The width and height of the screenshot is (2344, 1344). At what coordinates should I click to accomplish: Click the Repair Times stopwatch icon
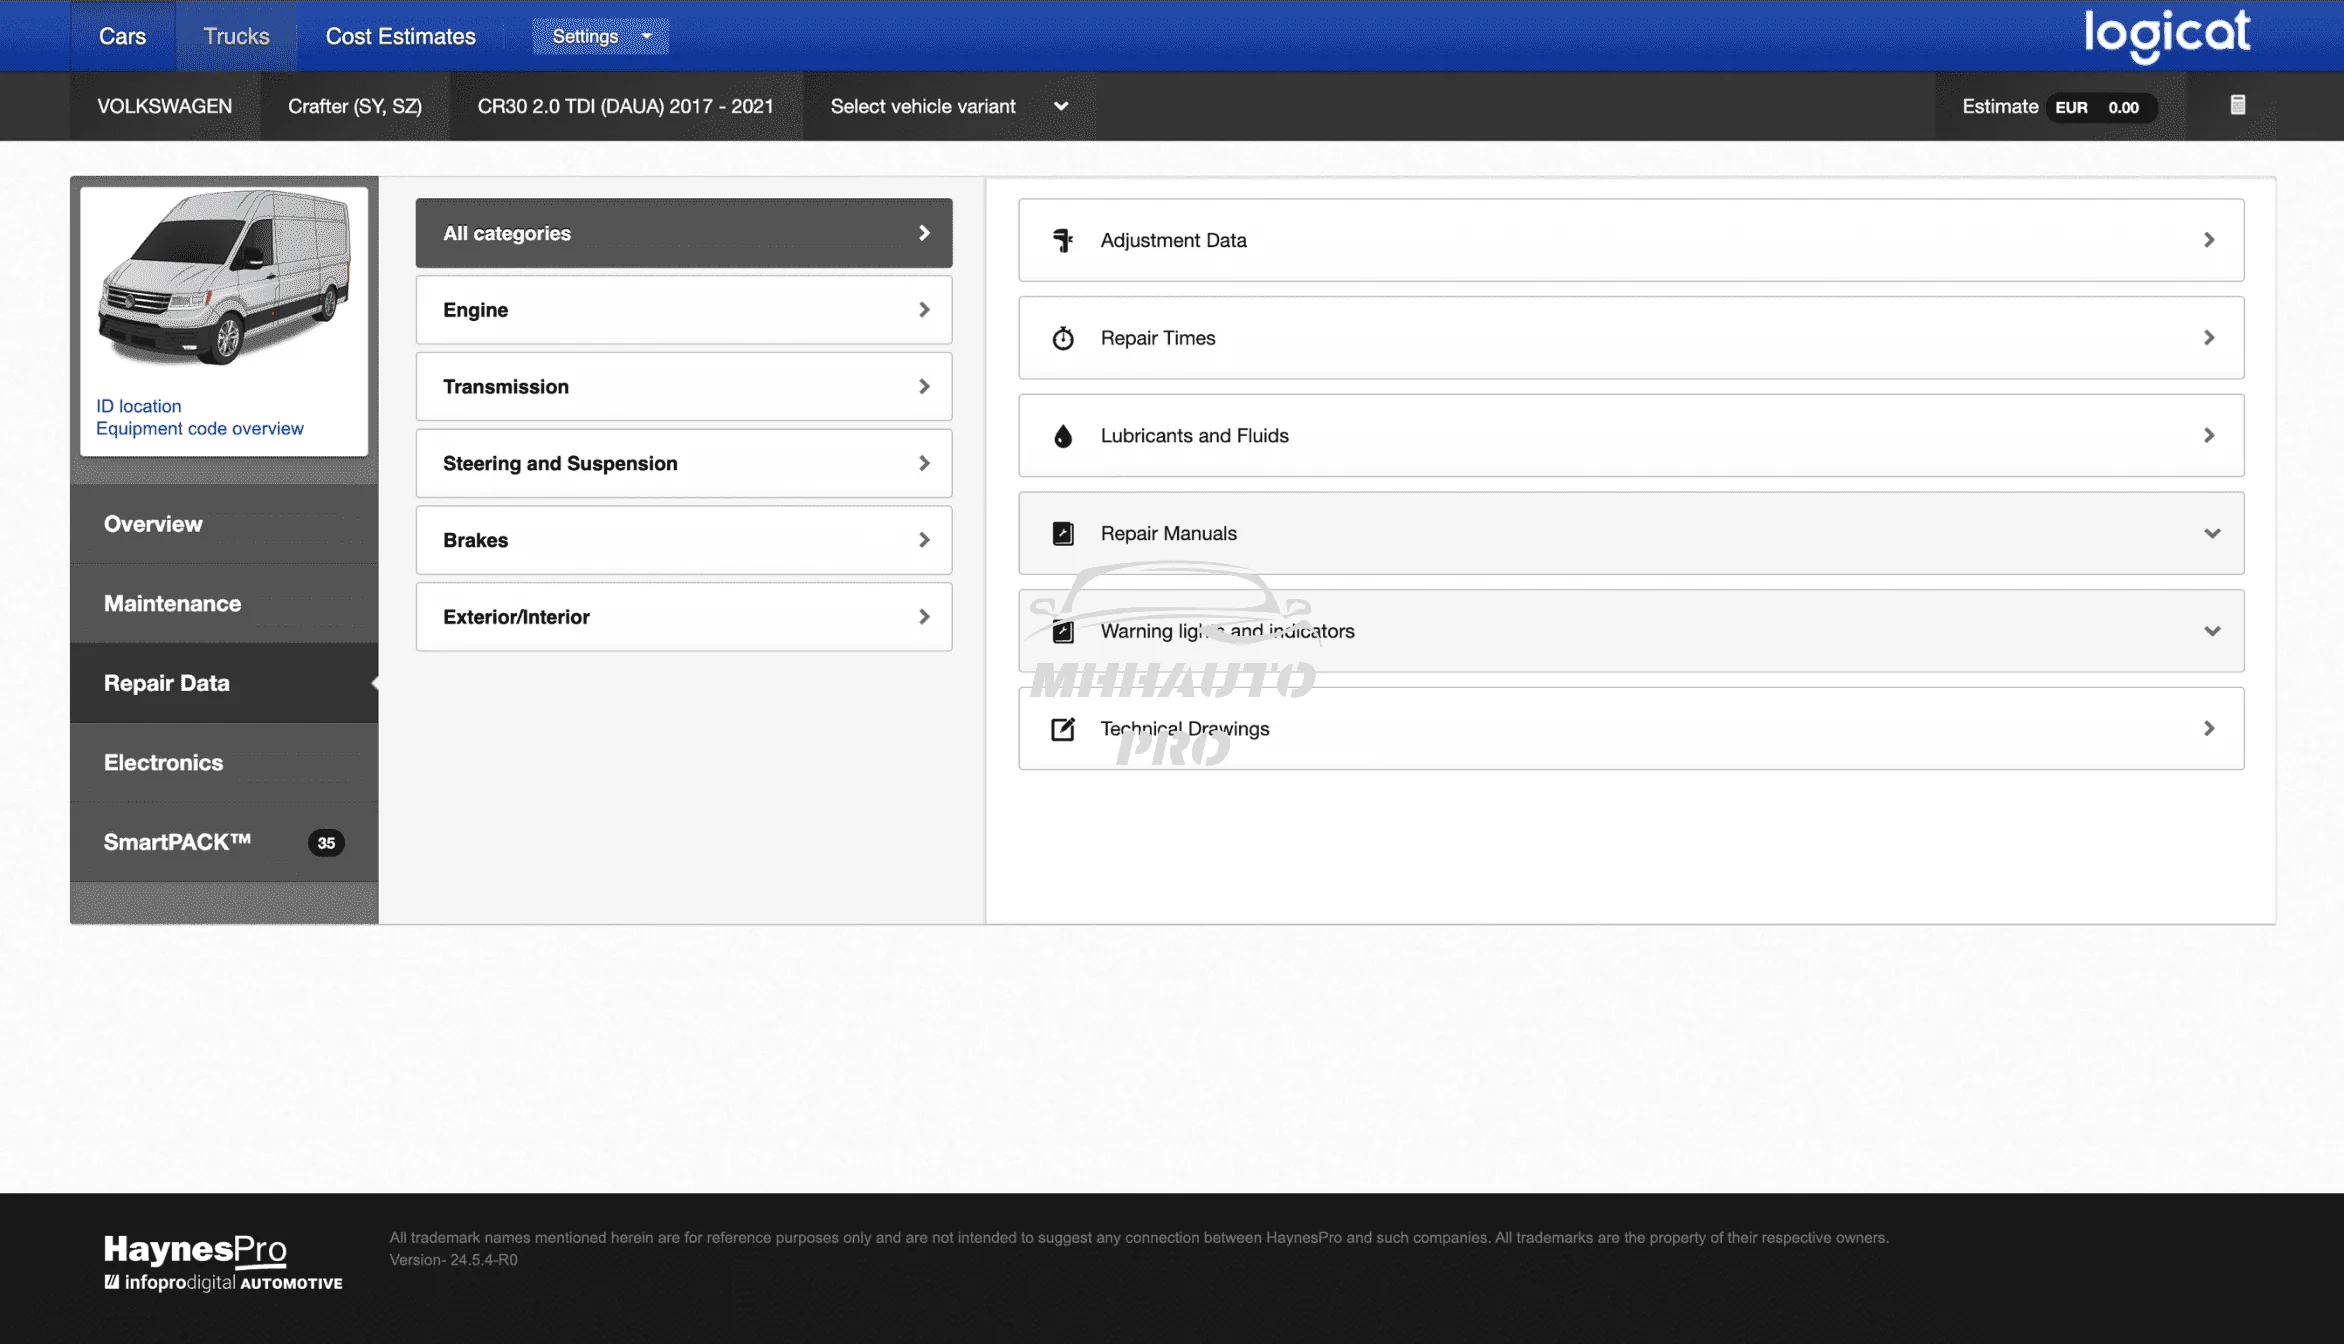(x=1063, y=338)
